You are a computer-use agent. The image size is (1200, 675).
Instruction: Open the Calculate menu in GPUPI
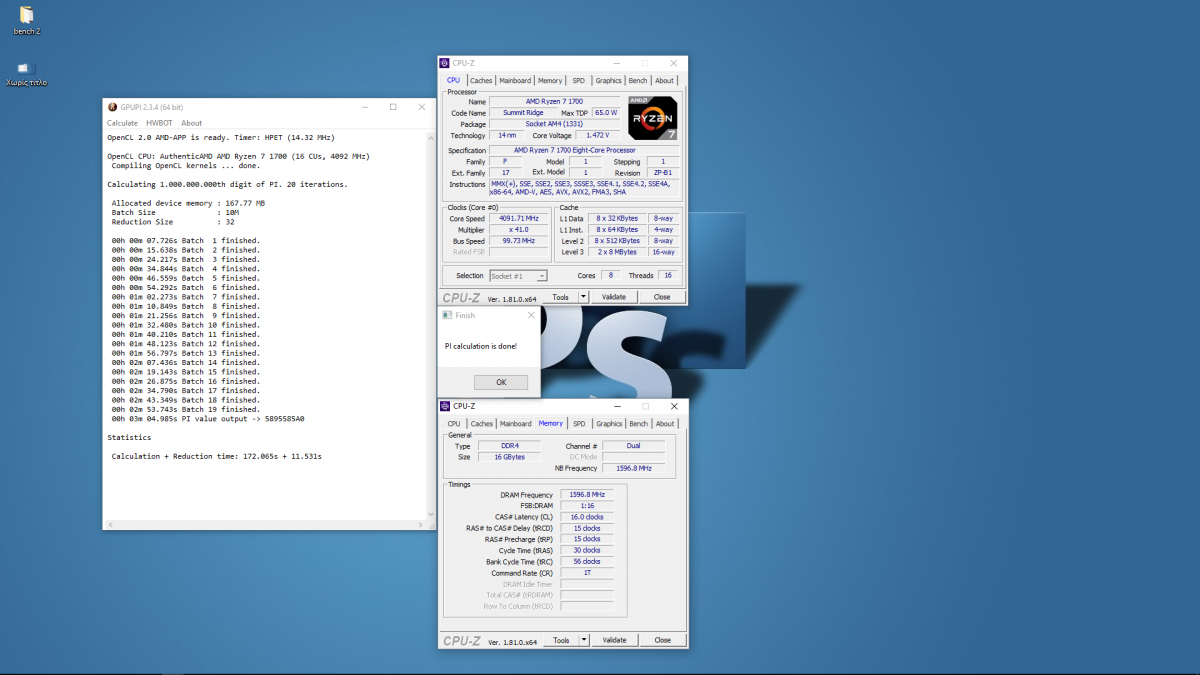coord(122,123)
